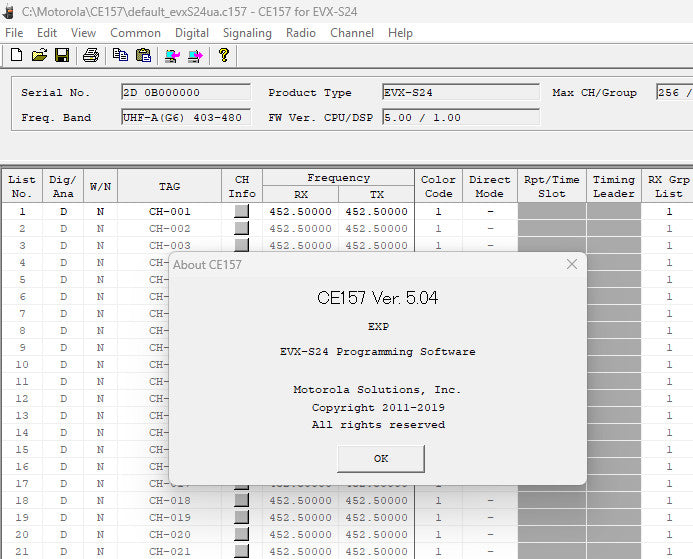The width and height of the screenshot is (693, 559).
Task: Click Direct Mode cell of row 1
Action: (x=490, y=212)
